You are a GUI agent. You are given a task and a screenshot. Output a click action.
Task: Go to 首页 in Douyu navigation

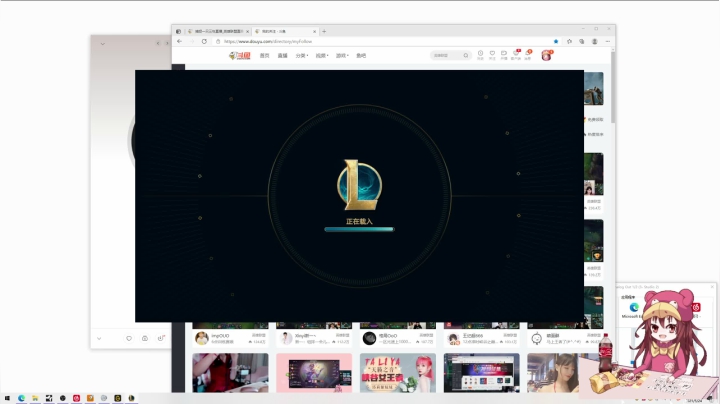[264, 56]
